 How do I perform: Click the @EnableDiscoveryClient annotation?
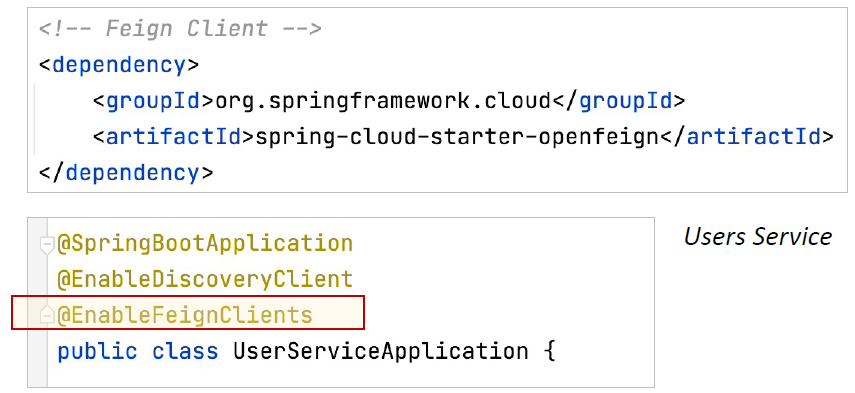pos(206,279)
